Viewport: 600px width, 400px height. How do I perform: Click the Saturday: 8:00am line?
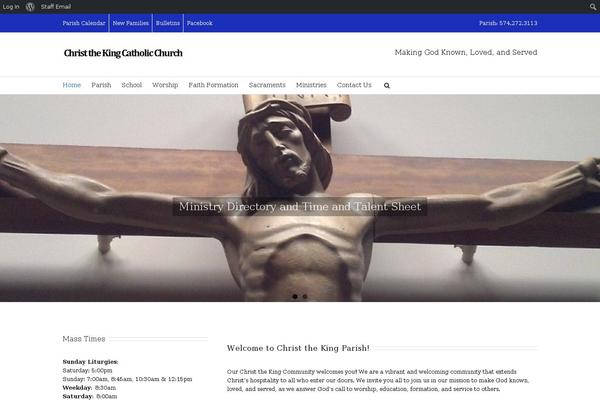90,396
